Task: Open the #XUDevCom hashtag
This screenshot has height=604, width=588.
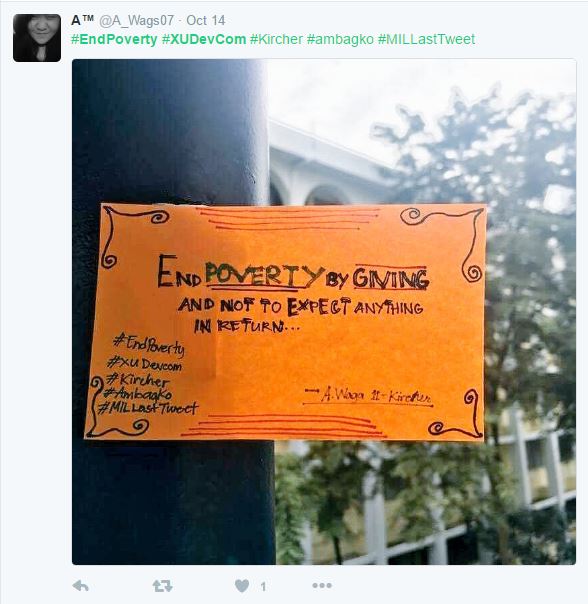Action: pos(204,39)
